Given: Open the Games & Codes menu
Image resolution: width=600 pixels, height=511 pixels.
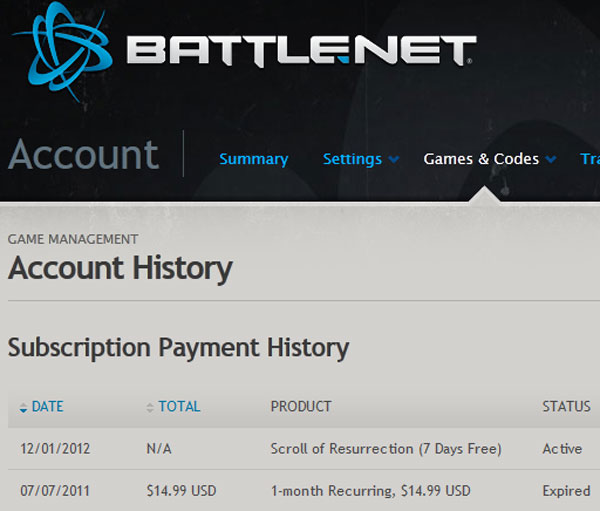Looking at the screenshot, I should pyautogui.click(x=481, y=159).
